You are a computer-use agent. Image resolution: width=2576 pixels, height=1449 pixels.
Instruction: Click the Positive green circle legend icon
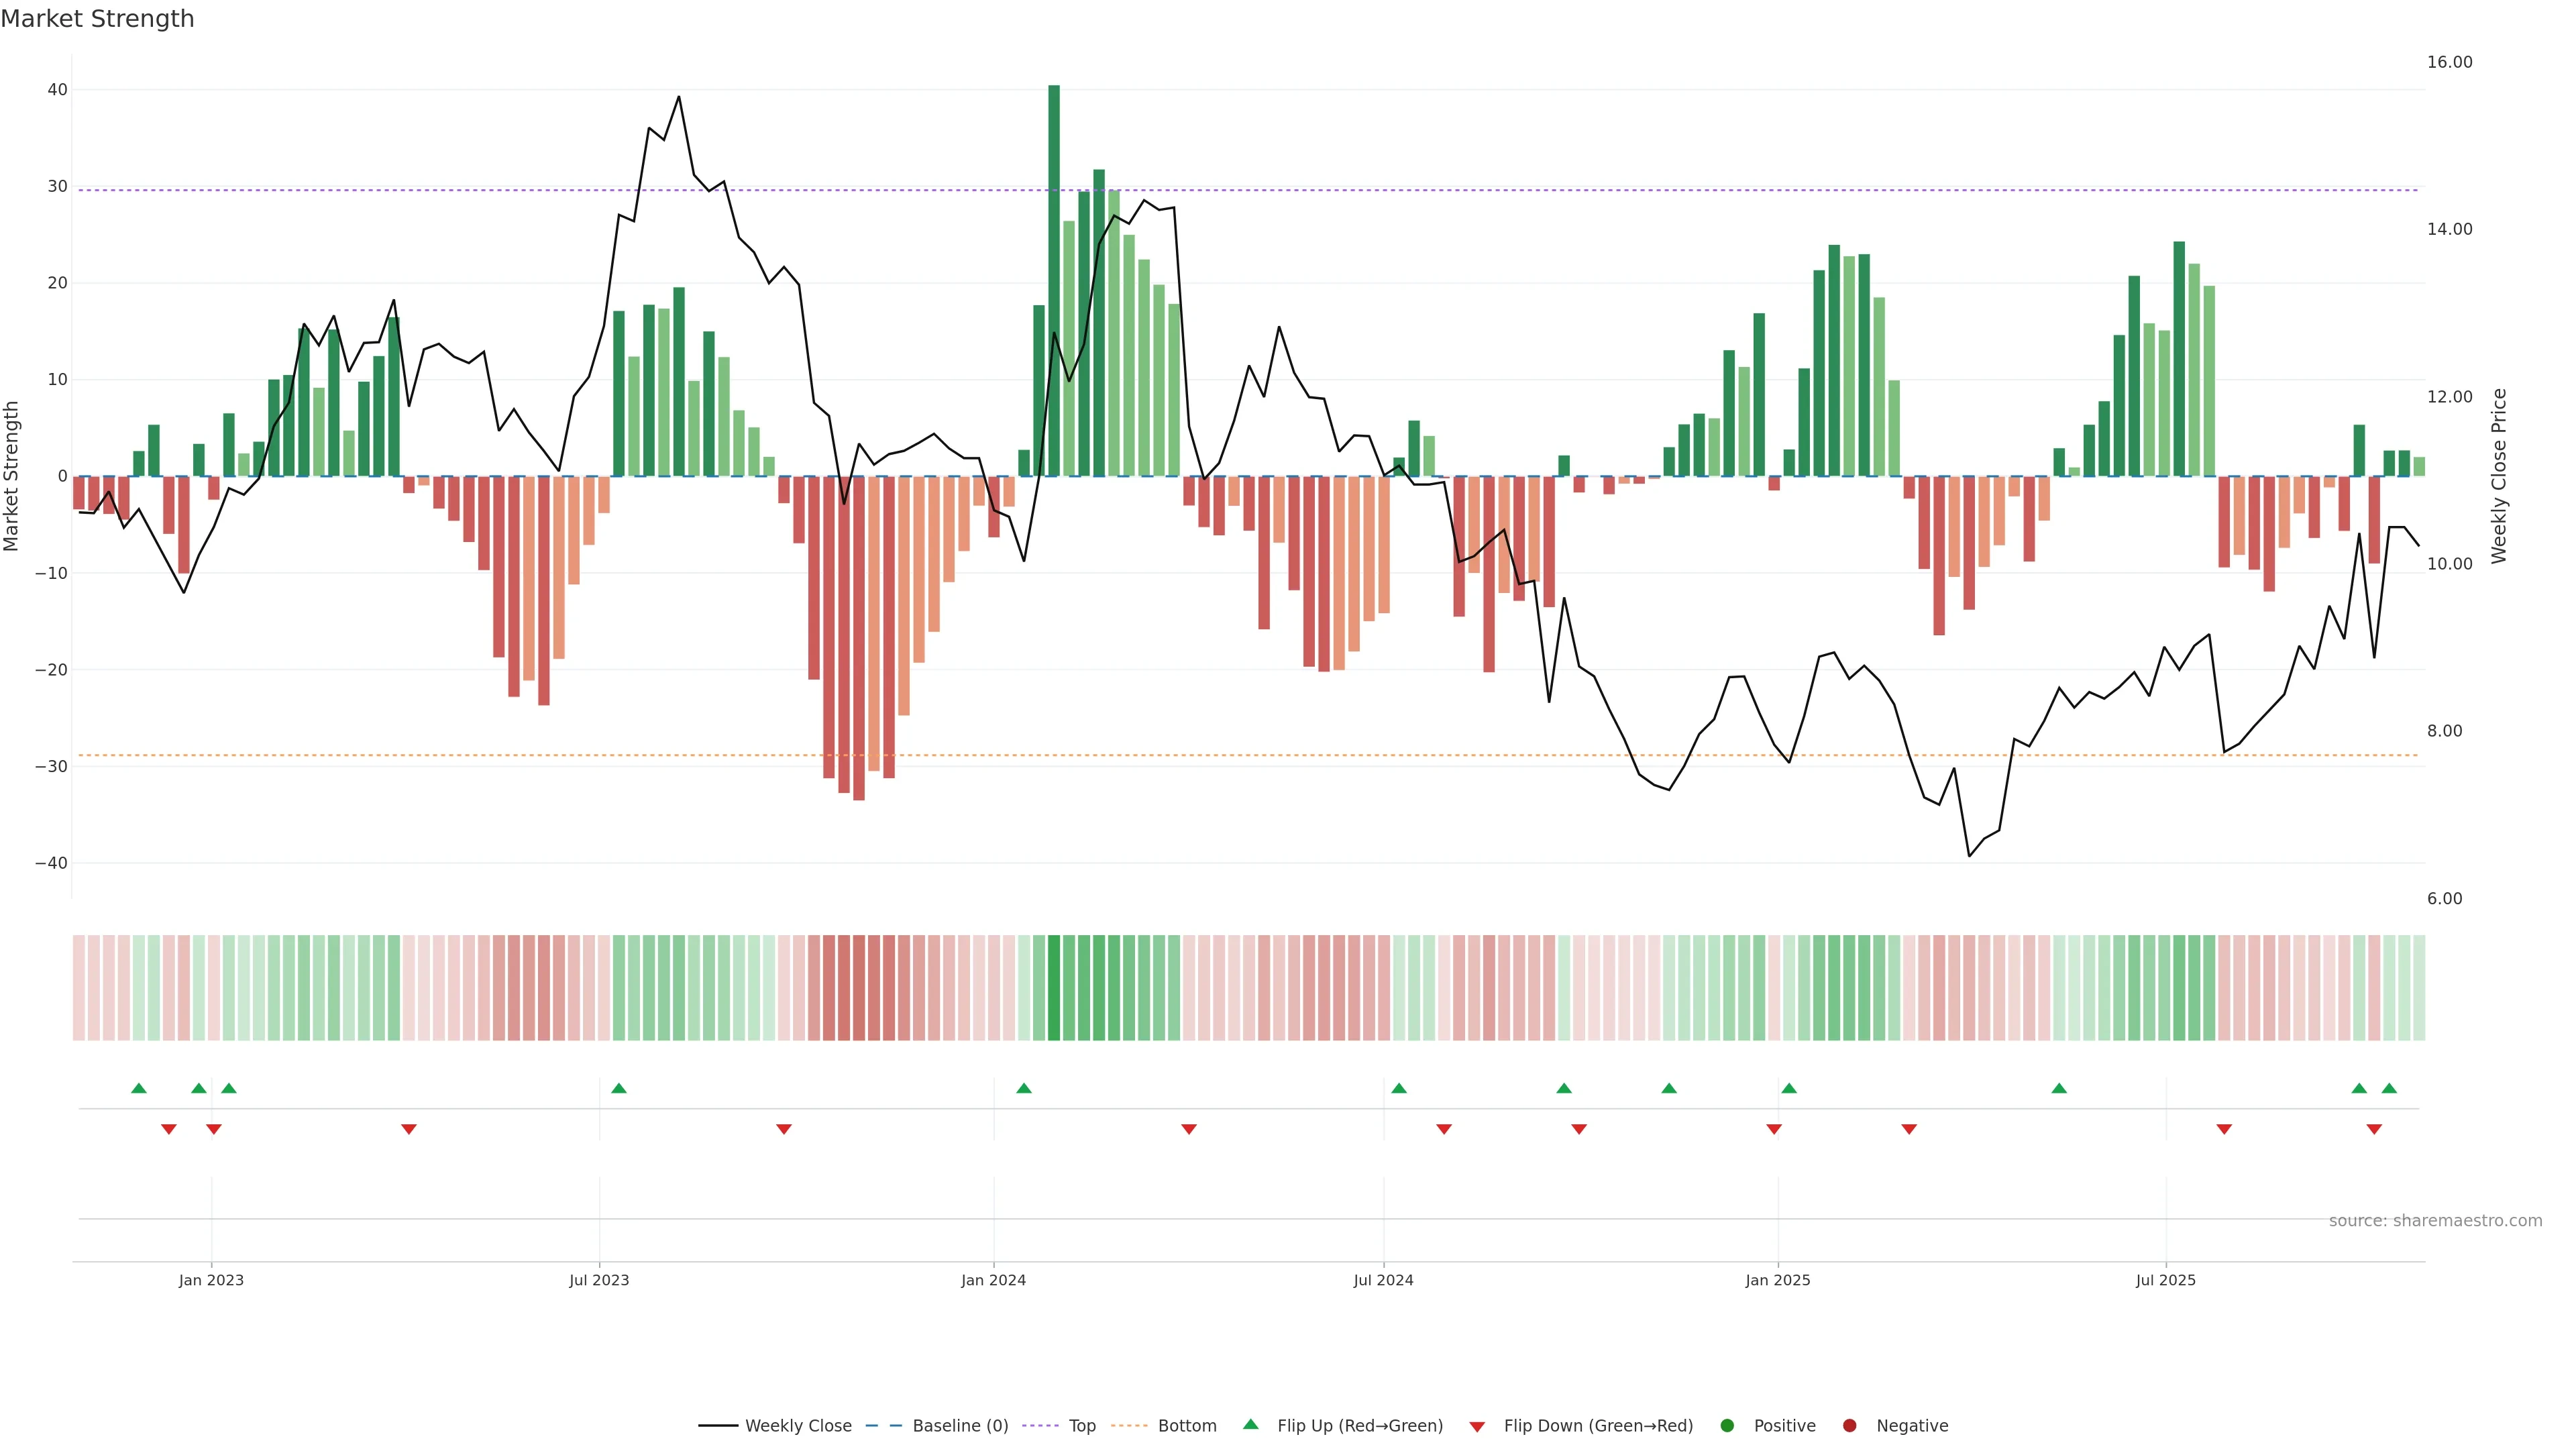coord(1727,1426)
